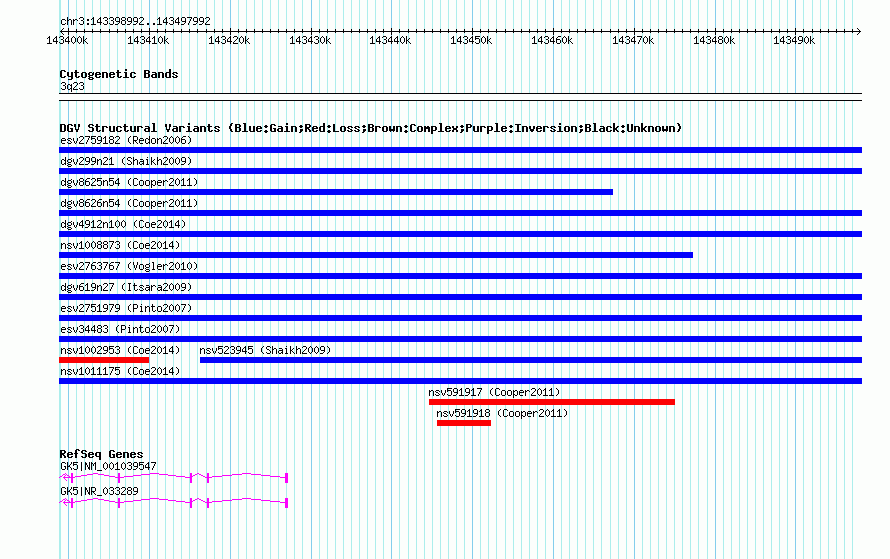Click the GK5|NR_033289 transcript glyph
Image resolution: width=890 pixels, height=559 pixels.
[174, 502]
